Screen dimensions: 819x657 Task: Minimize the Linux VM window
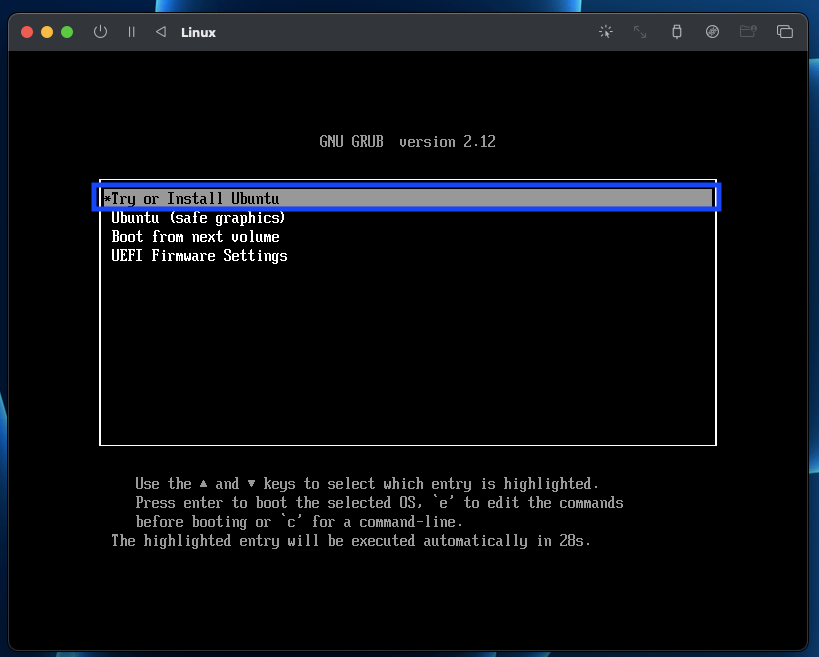pos(47,32)
